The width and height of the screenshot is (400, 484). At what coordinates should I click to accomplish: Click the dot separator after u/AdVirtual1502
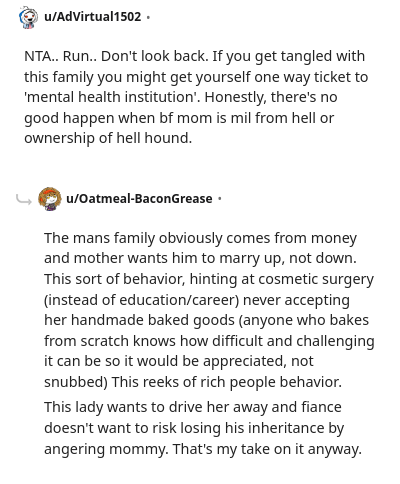[x=148, y=17]
